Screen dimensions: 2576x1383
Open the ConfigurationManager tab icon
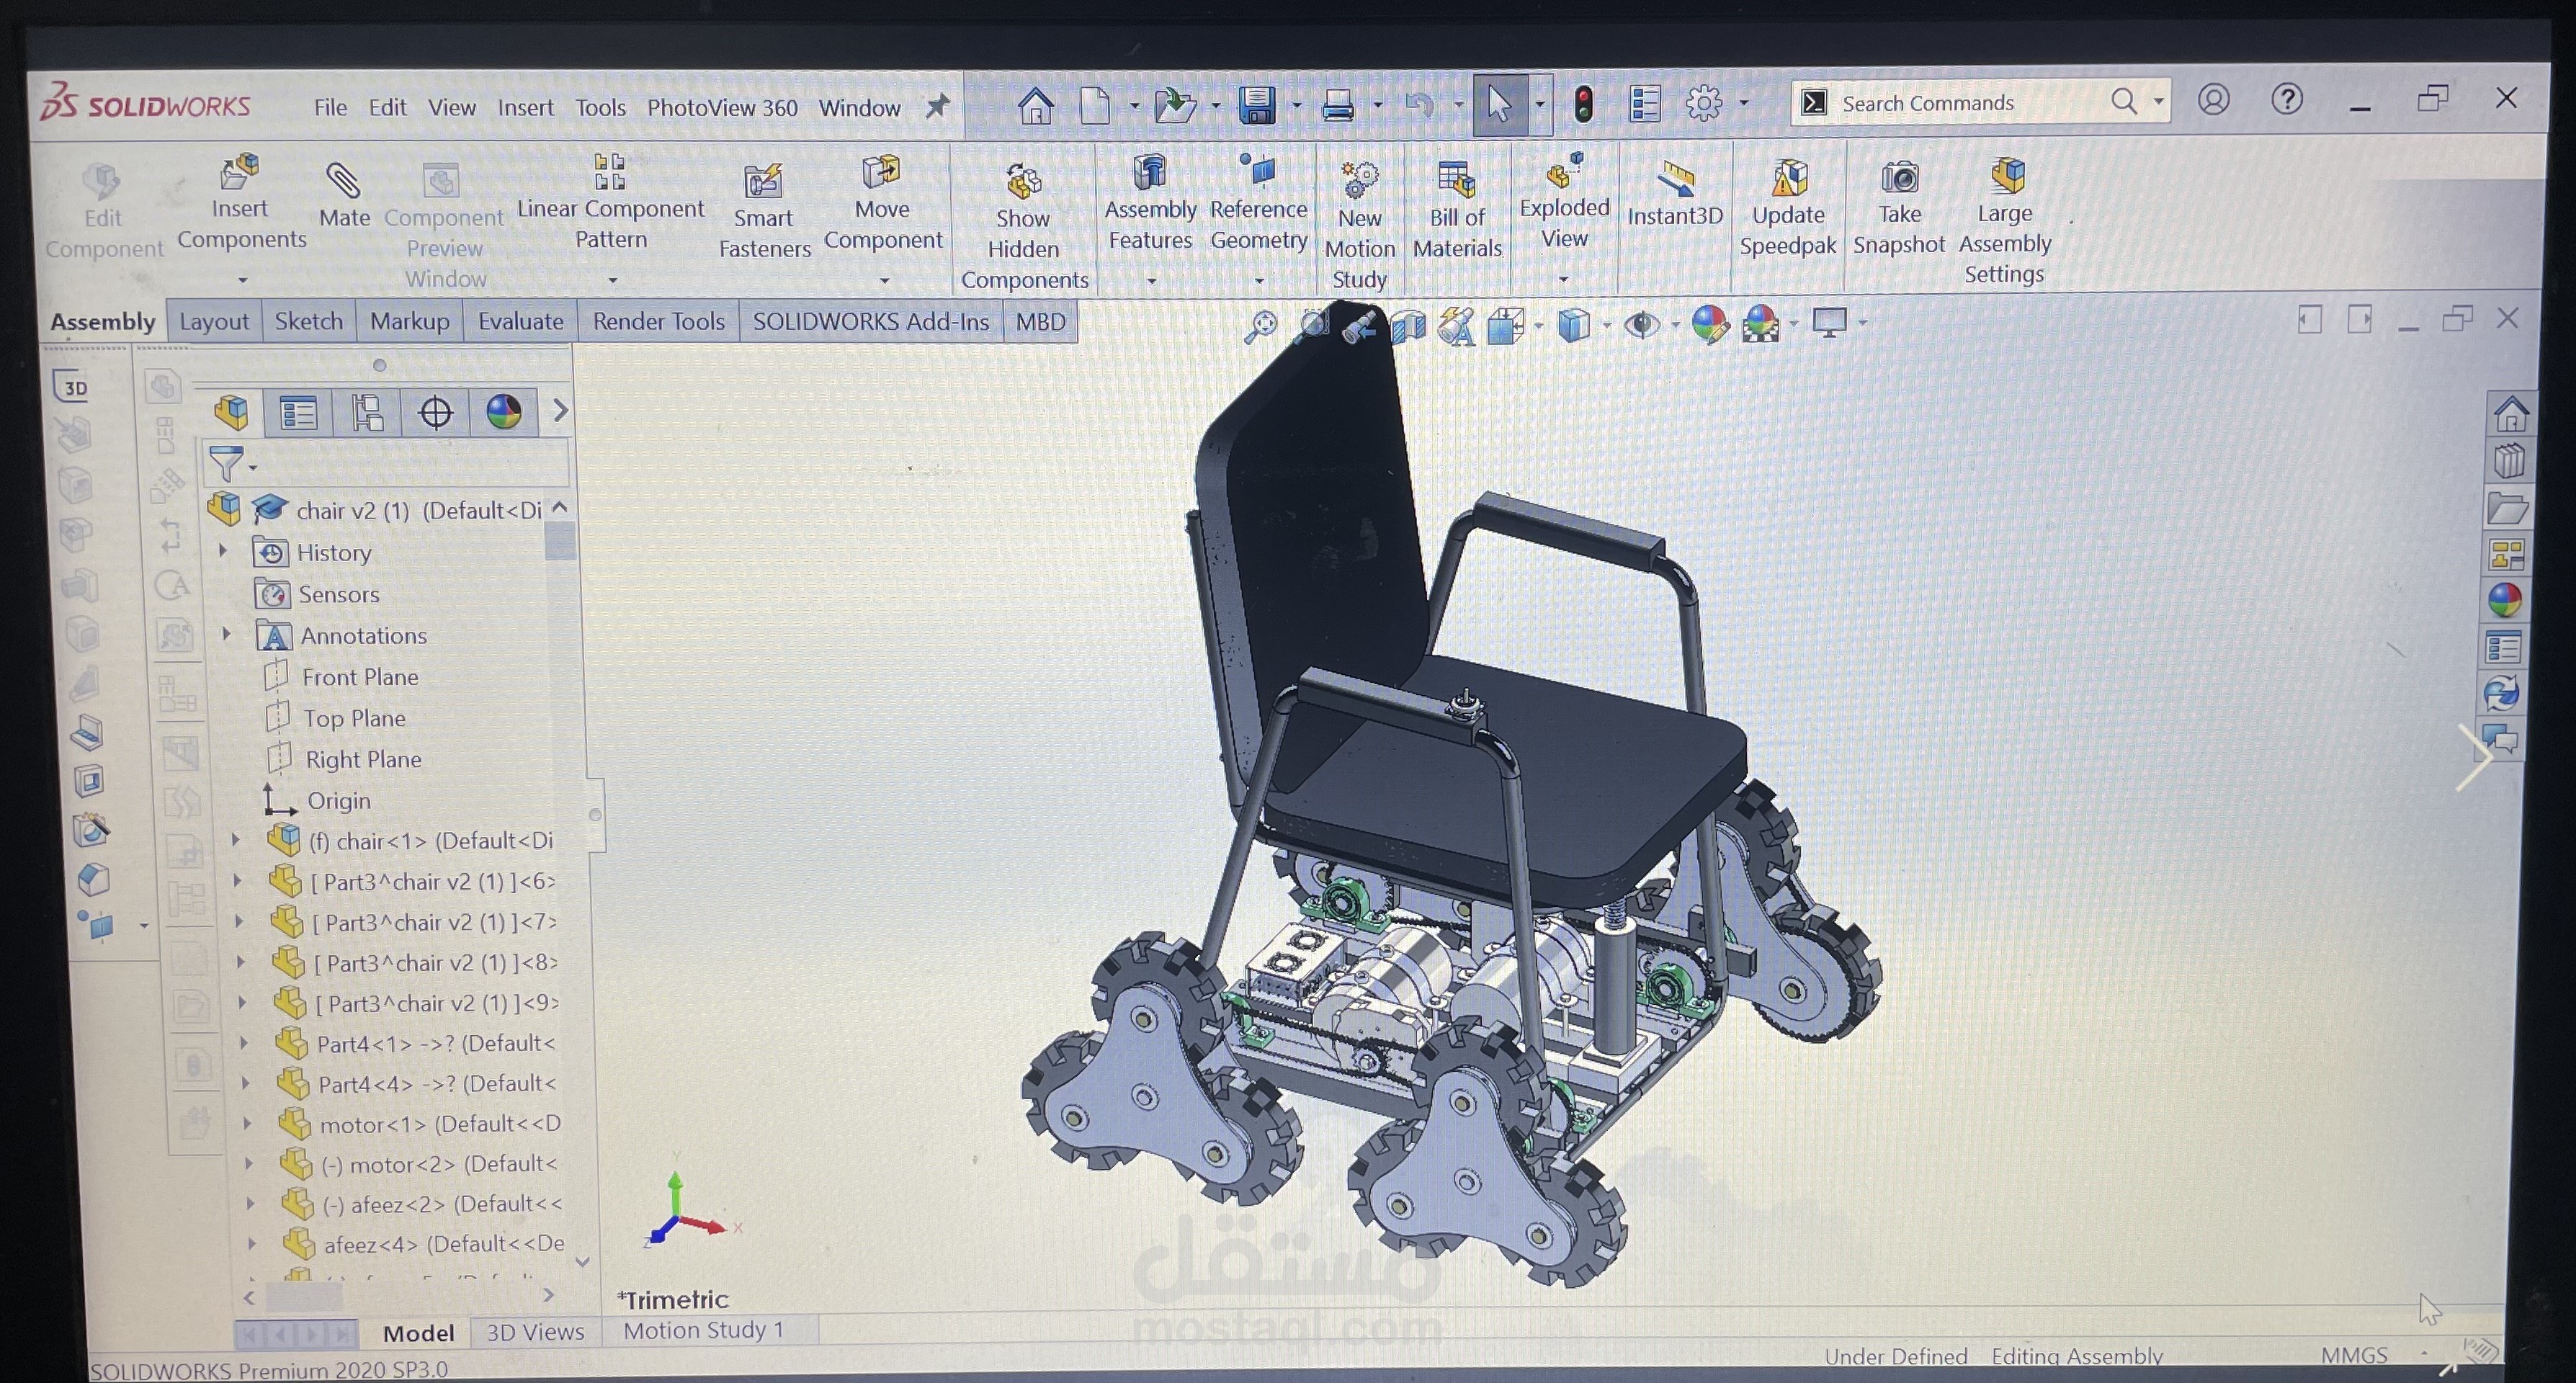point(367,412)
